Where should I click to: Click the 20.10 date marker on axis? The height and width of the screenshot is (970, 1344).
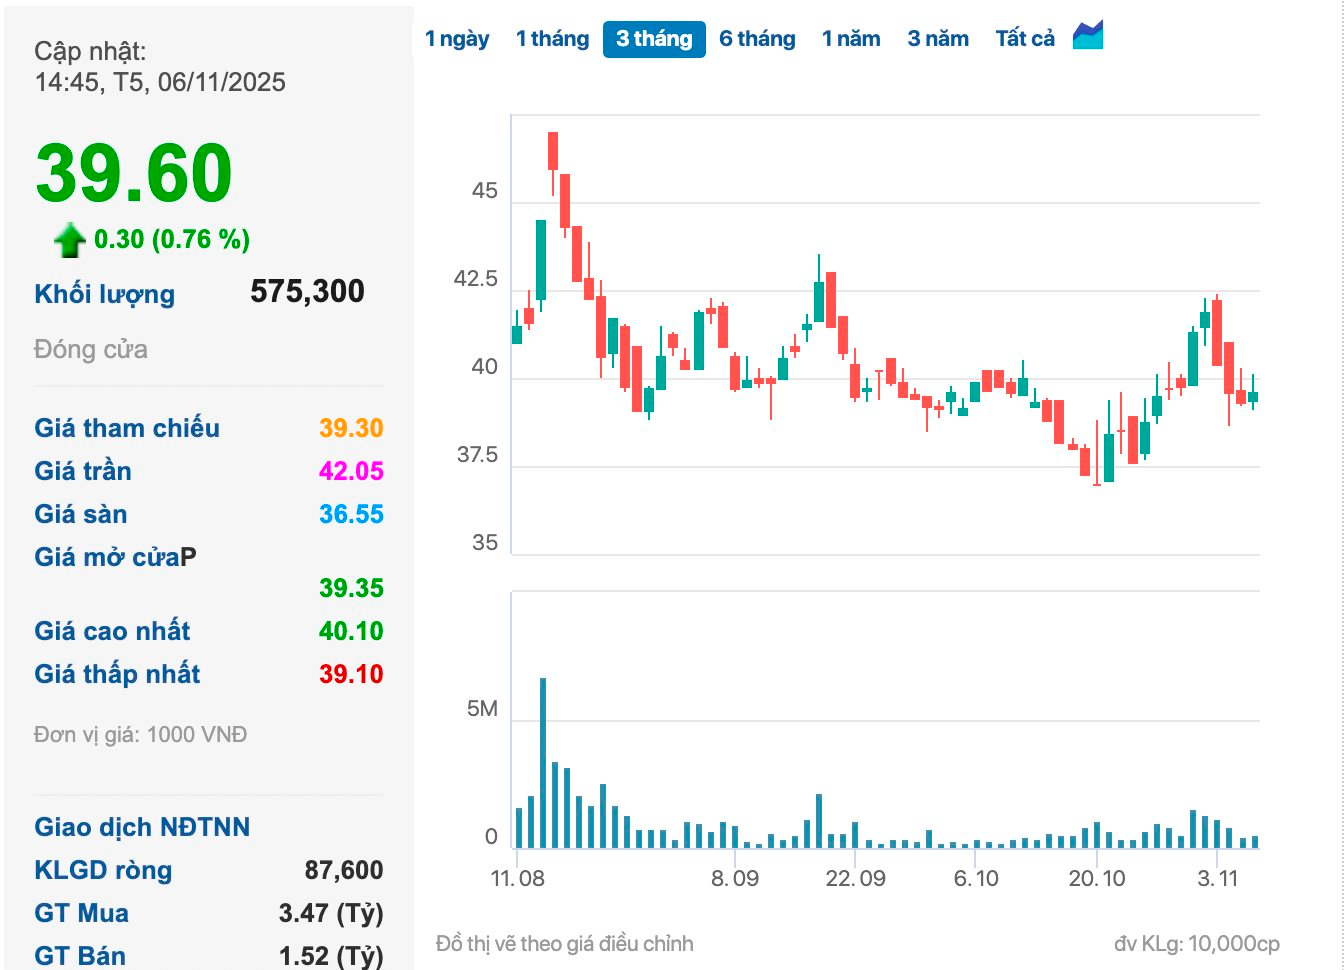(1097, 878)
